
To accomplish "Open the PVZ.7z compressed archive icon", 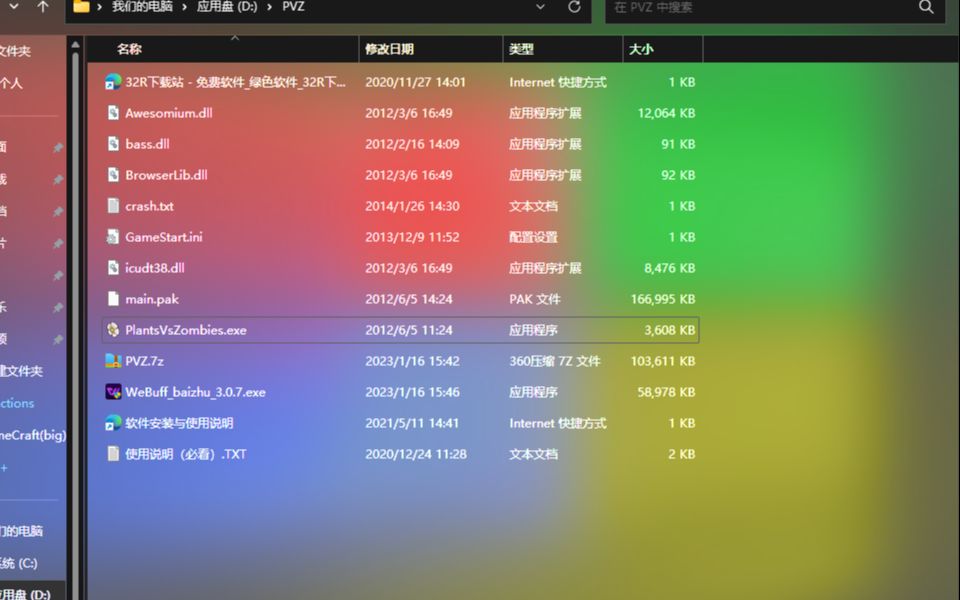I will [113, 361].
